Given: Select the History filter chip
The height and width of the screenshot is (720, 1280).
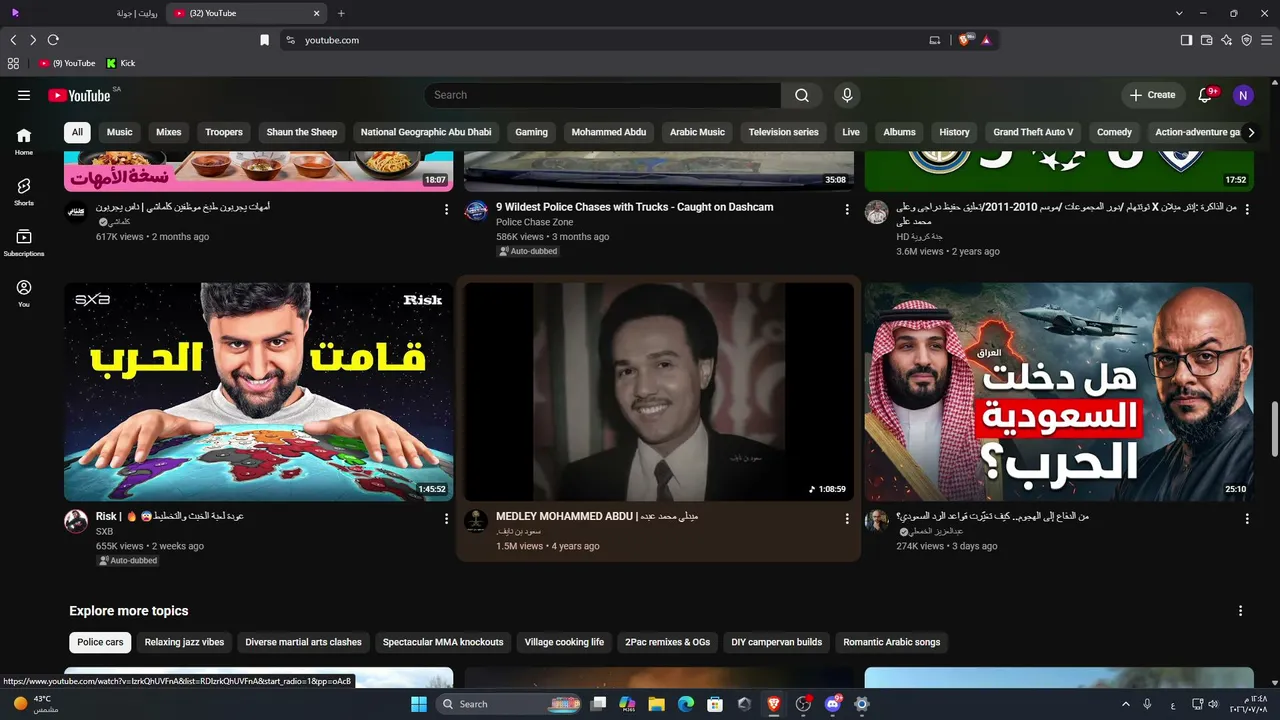Looking at the screenshot, I should (x=954, y=132).
